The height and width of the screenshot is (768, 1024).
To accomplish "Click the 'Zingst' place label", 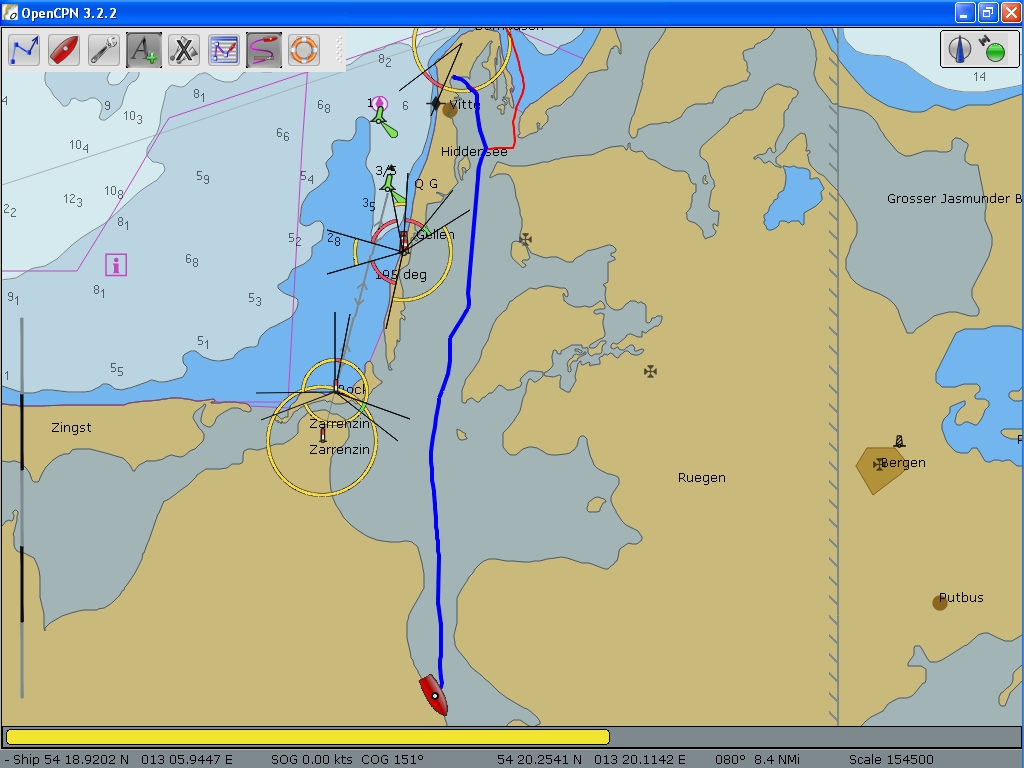I will click(x=71, y=428).
